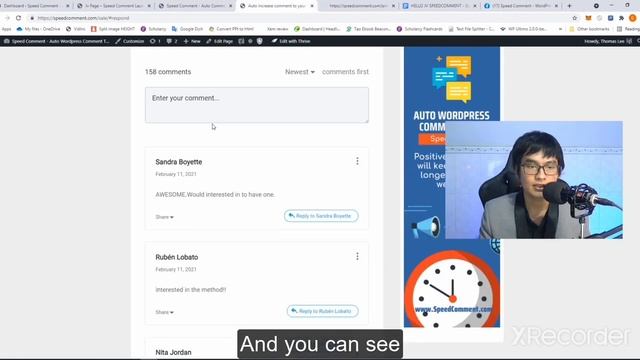
Task: Open the Apps bookmarks shortcut
Action: pos(7,29)
